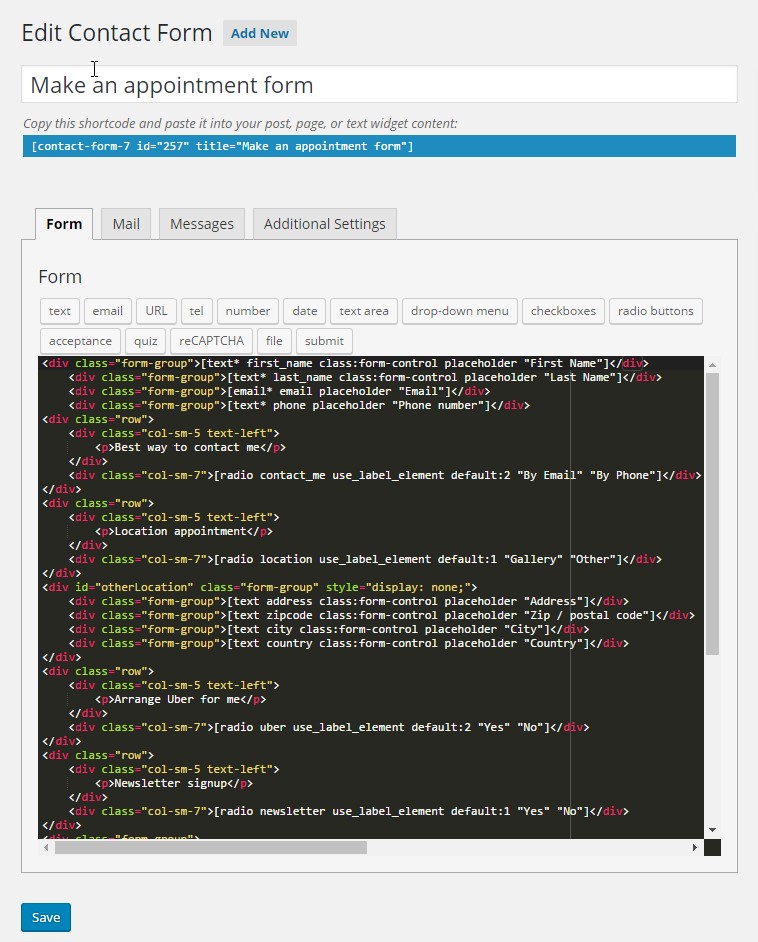758x942 pixels.
Task: Insert a drop-down menu tag
Action: 459,311
